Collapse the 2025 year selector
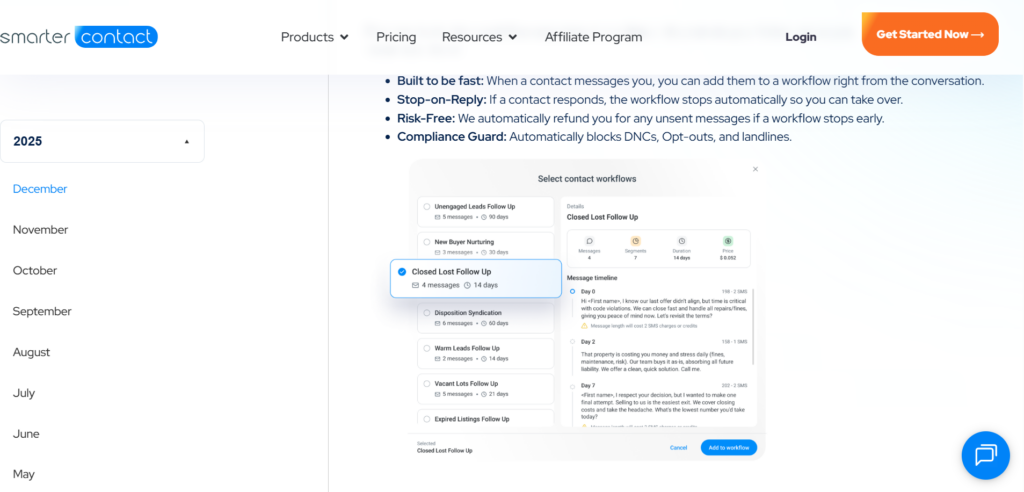Viewport: 1024px width, 492px height. tap(102, 141)
